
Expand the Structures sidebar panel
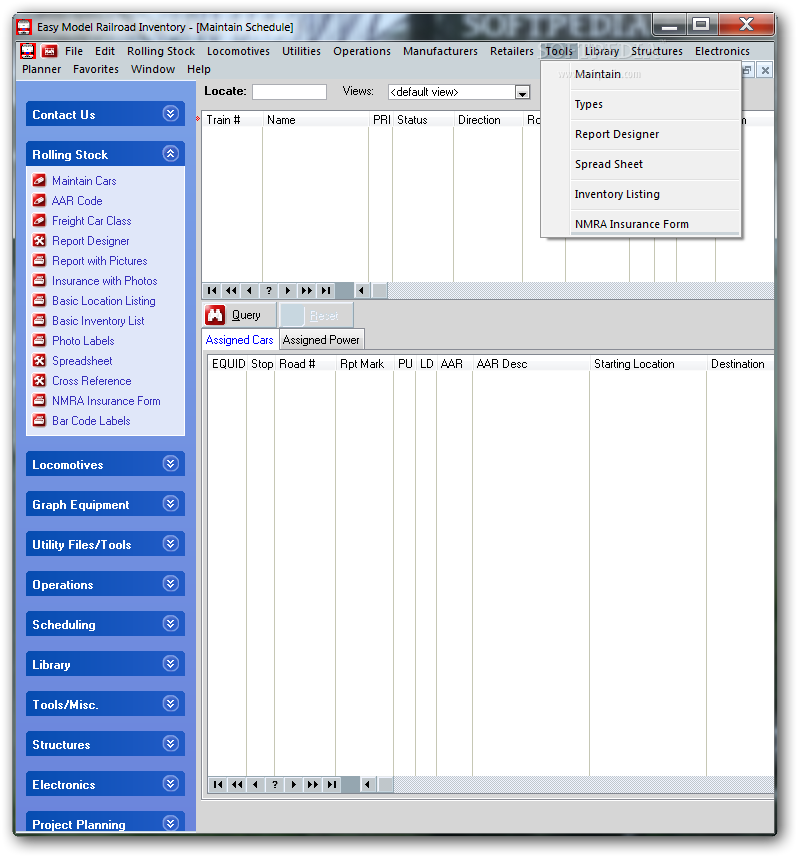[x=171, y=743]
